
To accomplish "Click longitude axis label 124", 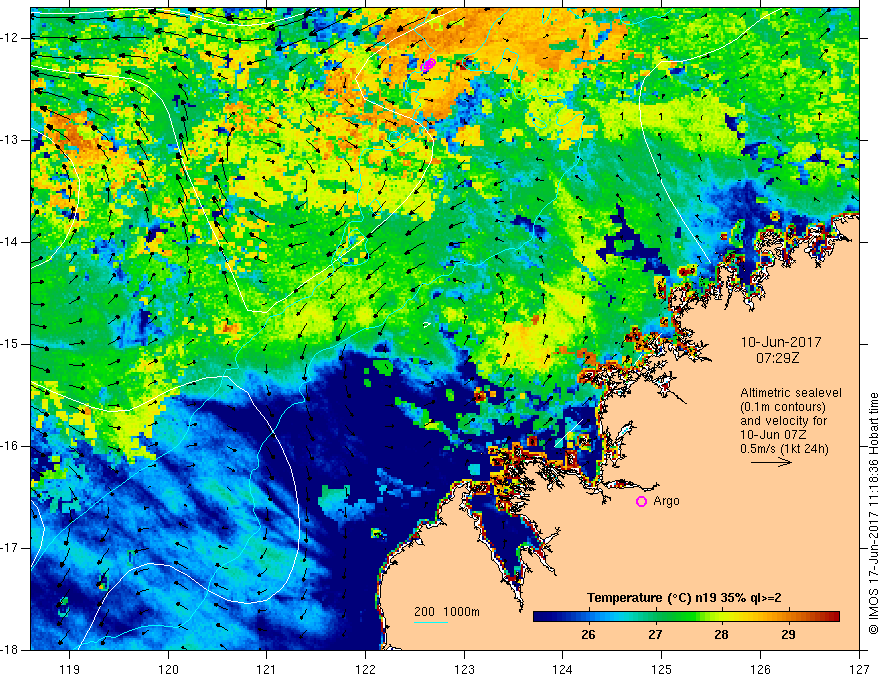I will click(563, 669).
